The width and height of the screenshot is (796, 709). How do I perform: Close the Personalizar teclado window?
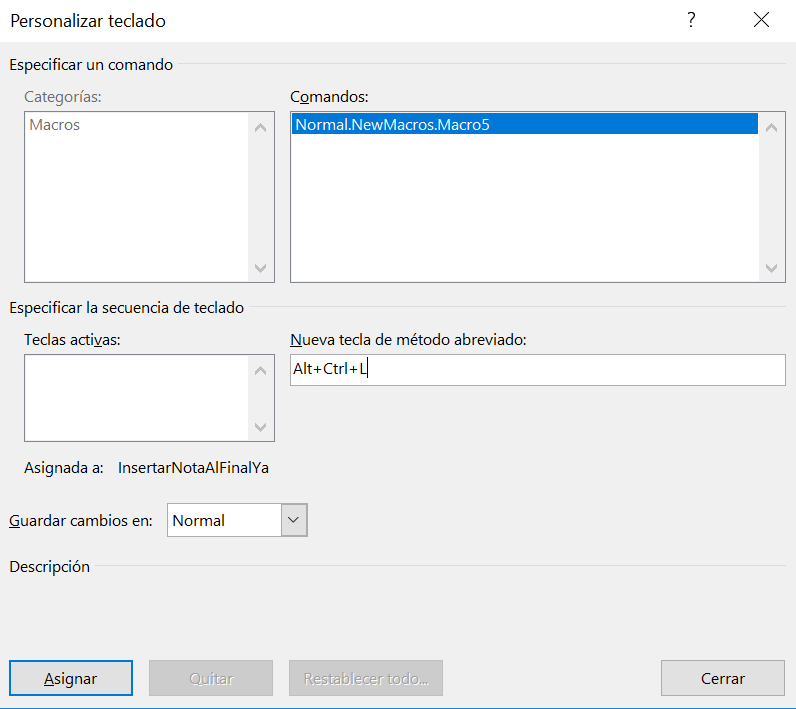coord(761,20)
